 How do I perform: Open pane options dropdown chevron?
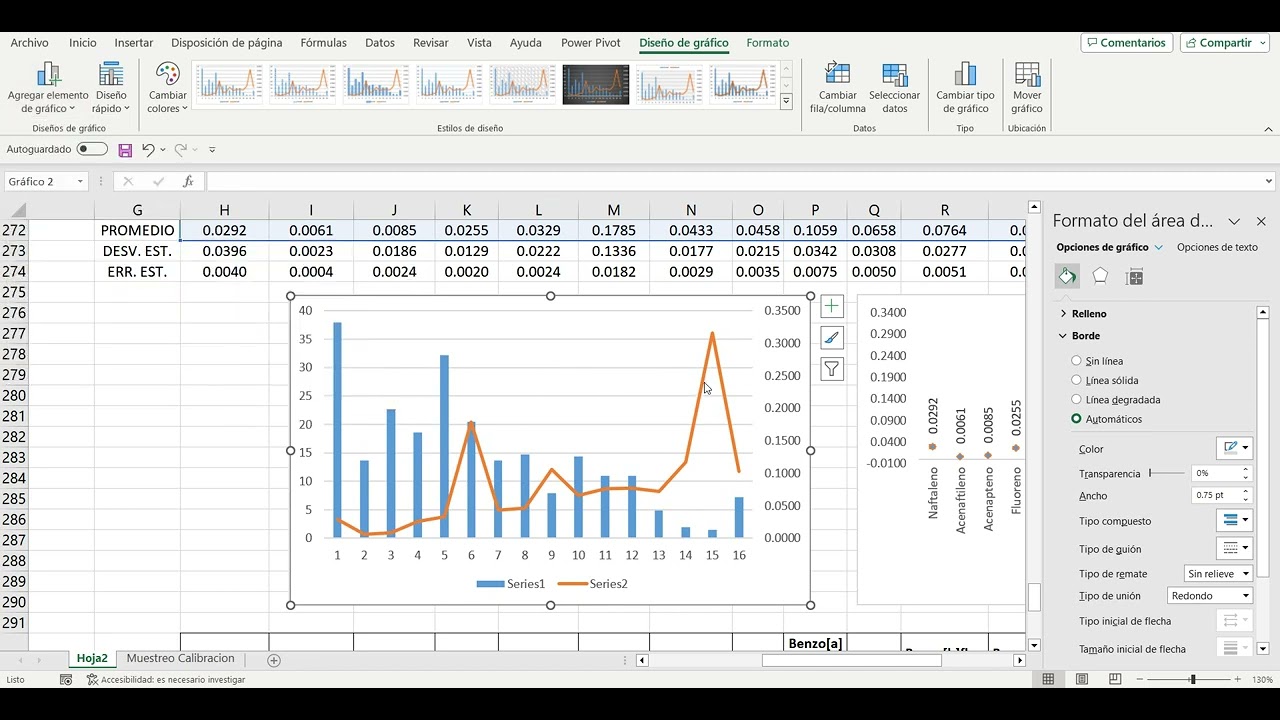(1234, 221)
